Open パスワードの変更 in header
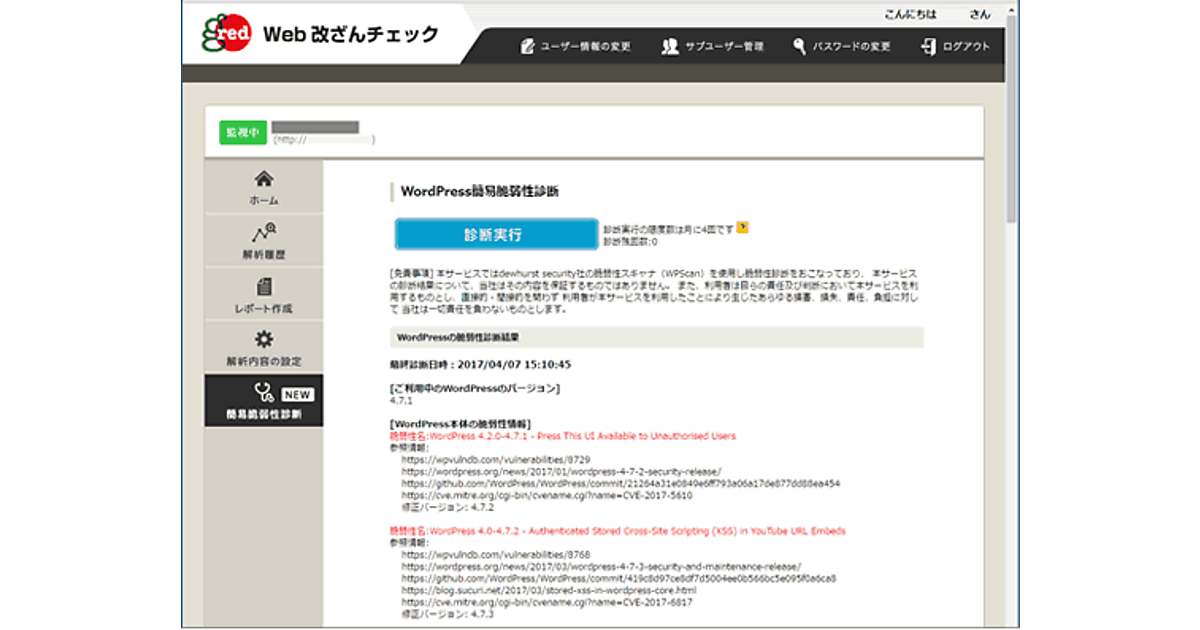The height and width of the screenshot is (630, 1200). pos(842,47)
